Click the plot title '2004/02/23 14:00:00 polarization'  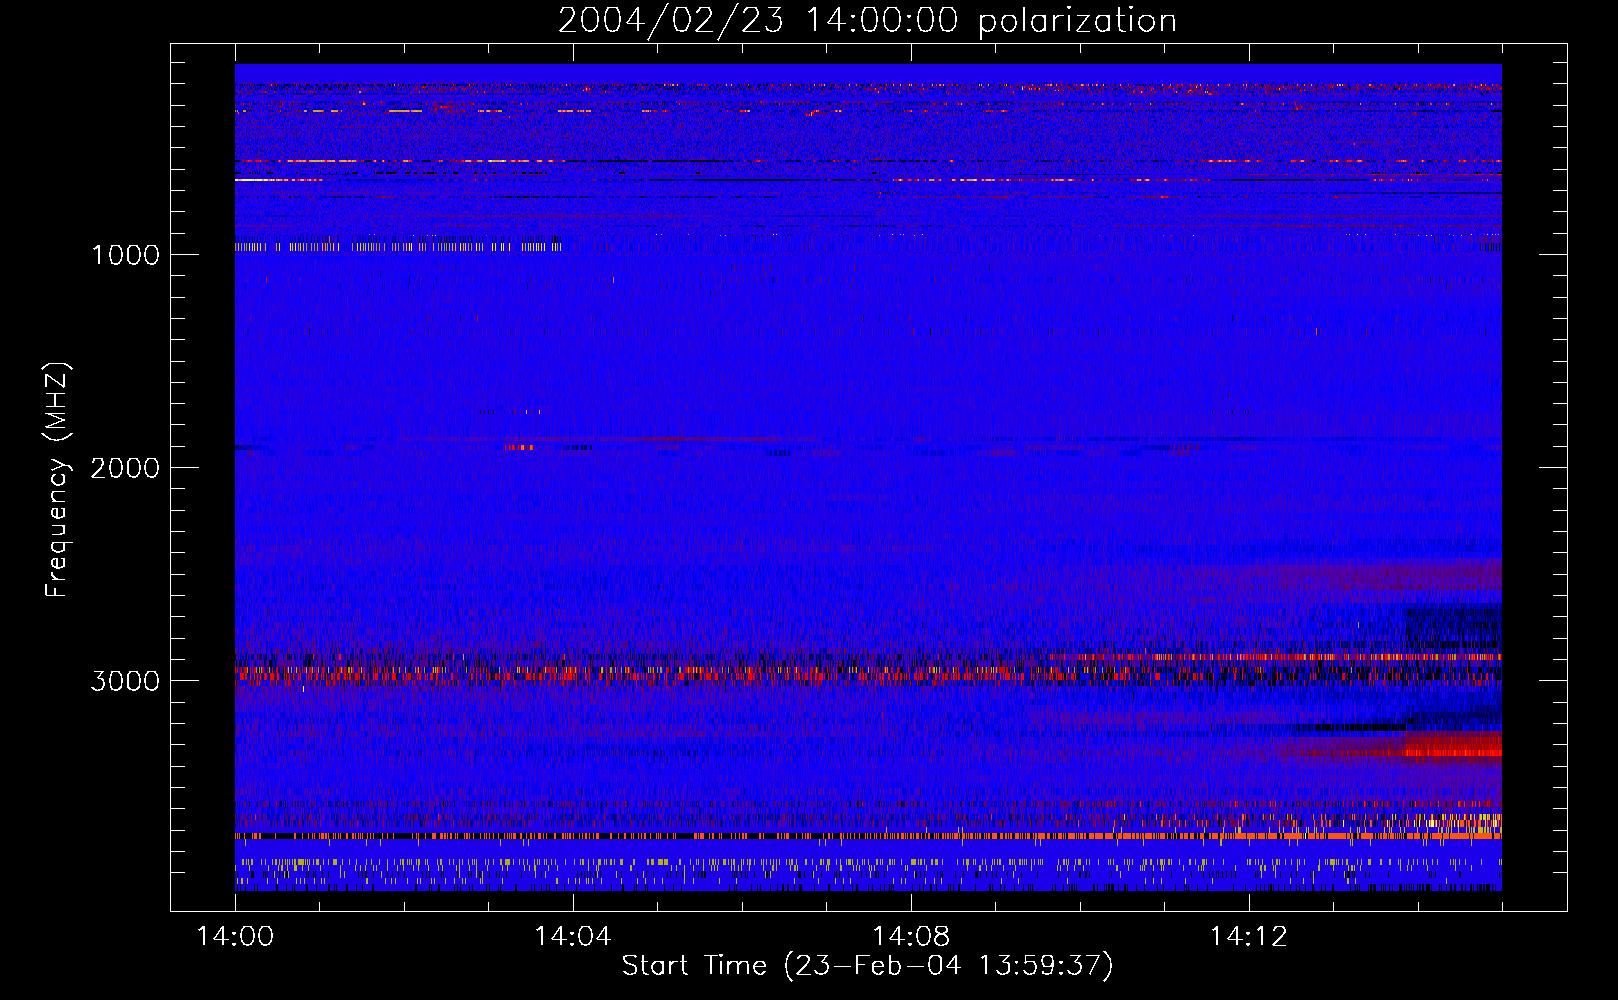click(867, 21)
